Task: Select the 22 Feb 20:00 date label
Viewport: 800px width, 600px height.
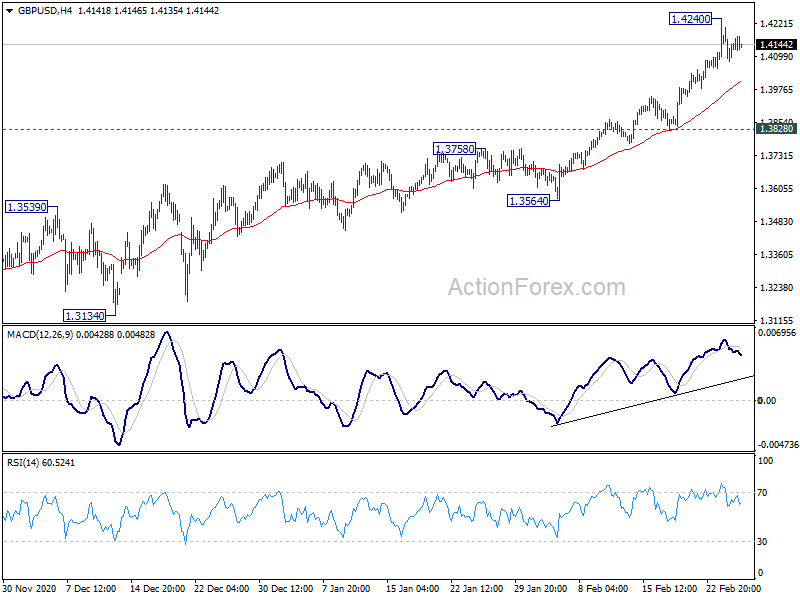Action: 733,588
